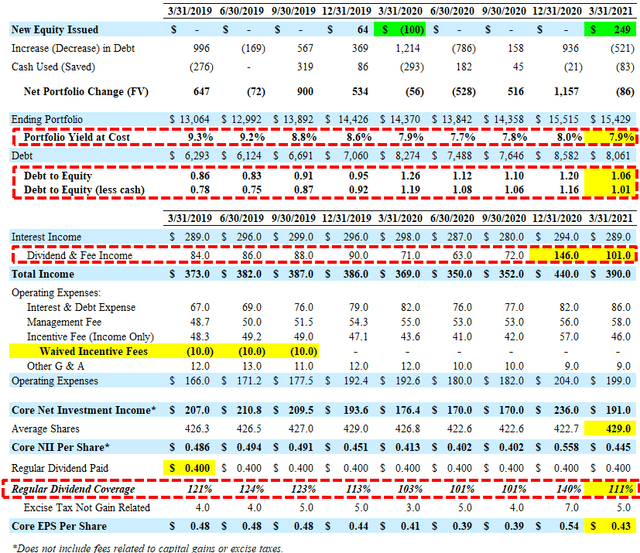Click the 57.0 incentive fee value
640x553 pixels.
click(x=569, y=337)
